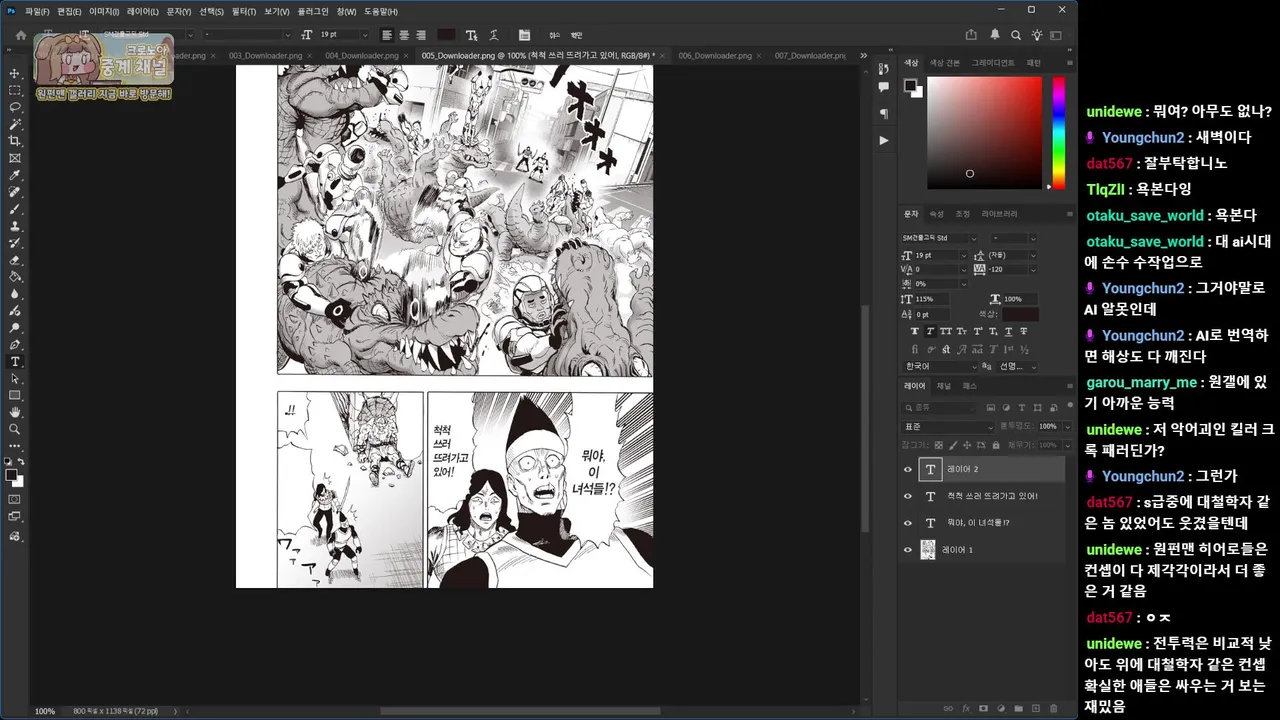Hide the 척척 쓰러 뜨려가고 있어! layer
This screenshot has width=1280, height=720.
click(x=908, y=496)
